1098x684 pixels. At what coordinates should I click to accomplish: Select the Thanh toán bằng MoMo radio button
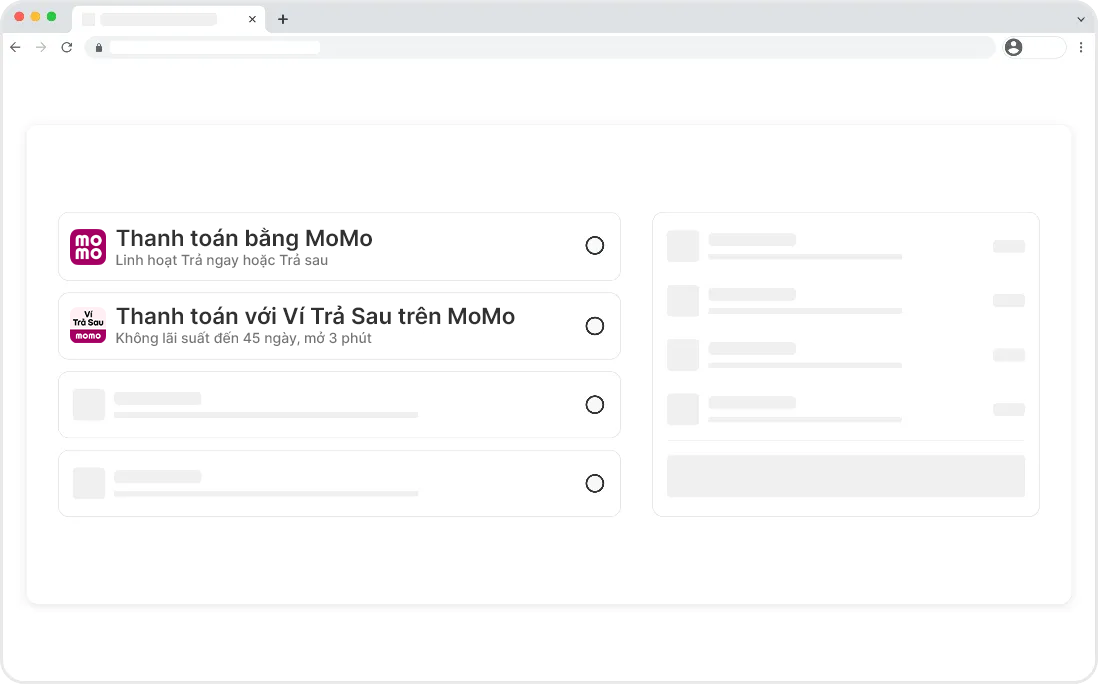(594, 246)
